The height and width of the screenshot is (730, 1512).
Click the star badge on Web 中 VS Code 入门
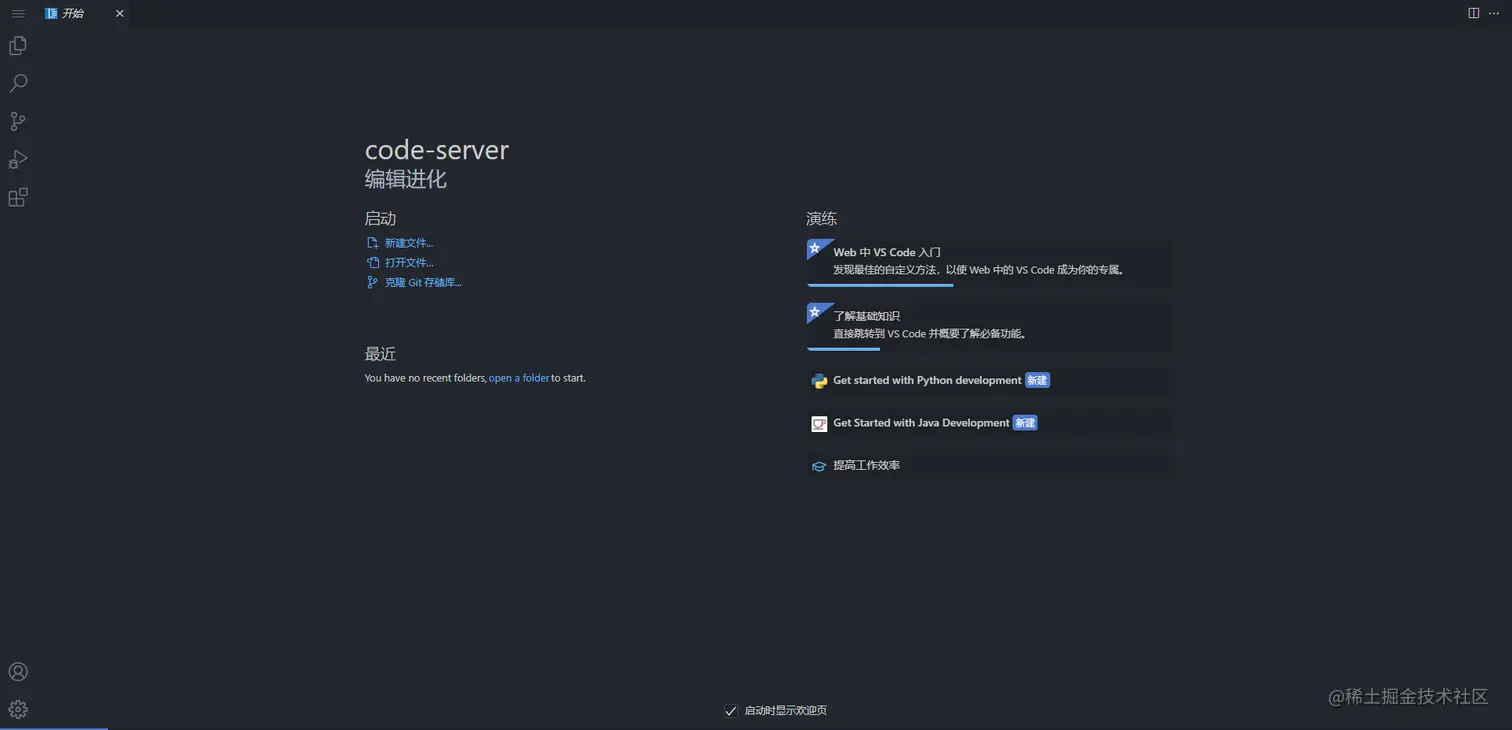pos(817,248)
